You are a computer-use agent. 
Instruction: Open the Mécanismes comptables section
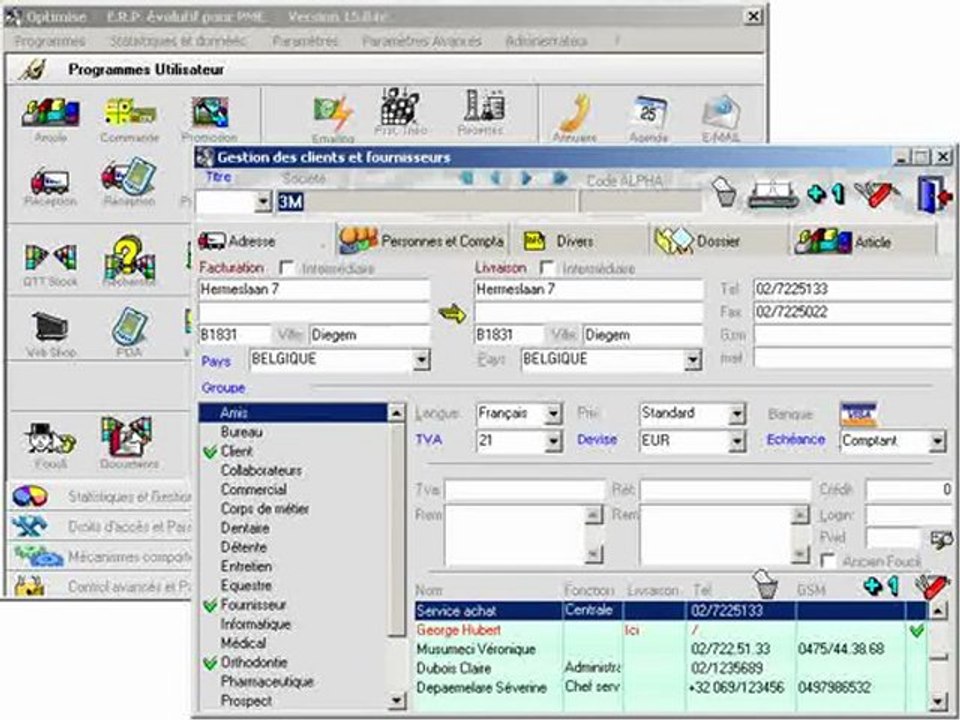(101, 557)
